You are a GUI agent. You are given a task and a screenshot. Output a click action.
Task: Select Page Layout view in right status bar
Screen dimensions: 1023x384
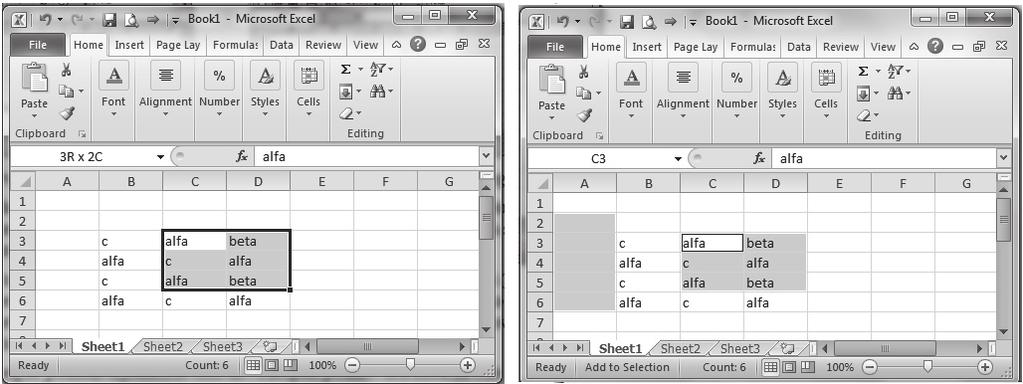(x=789, y=367)
